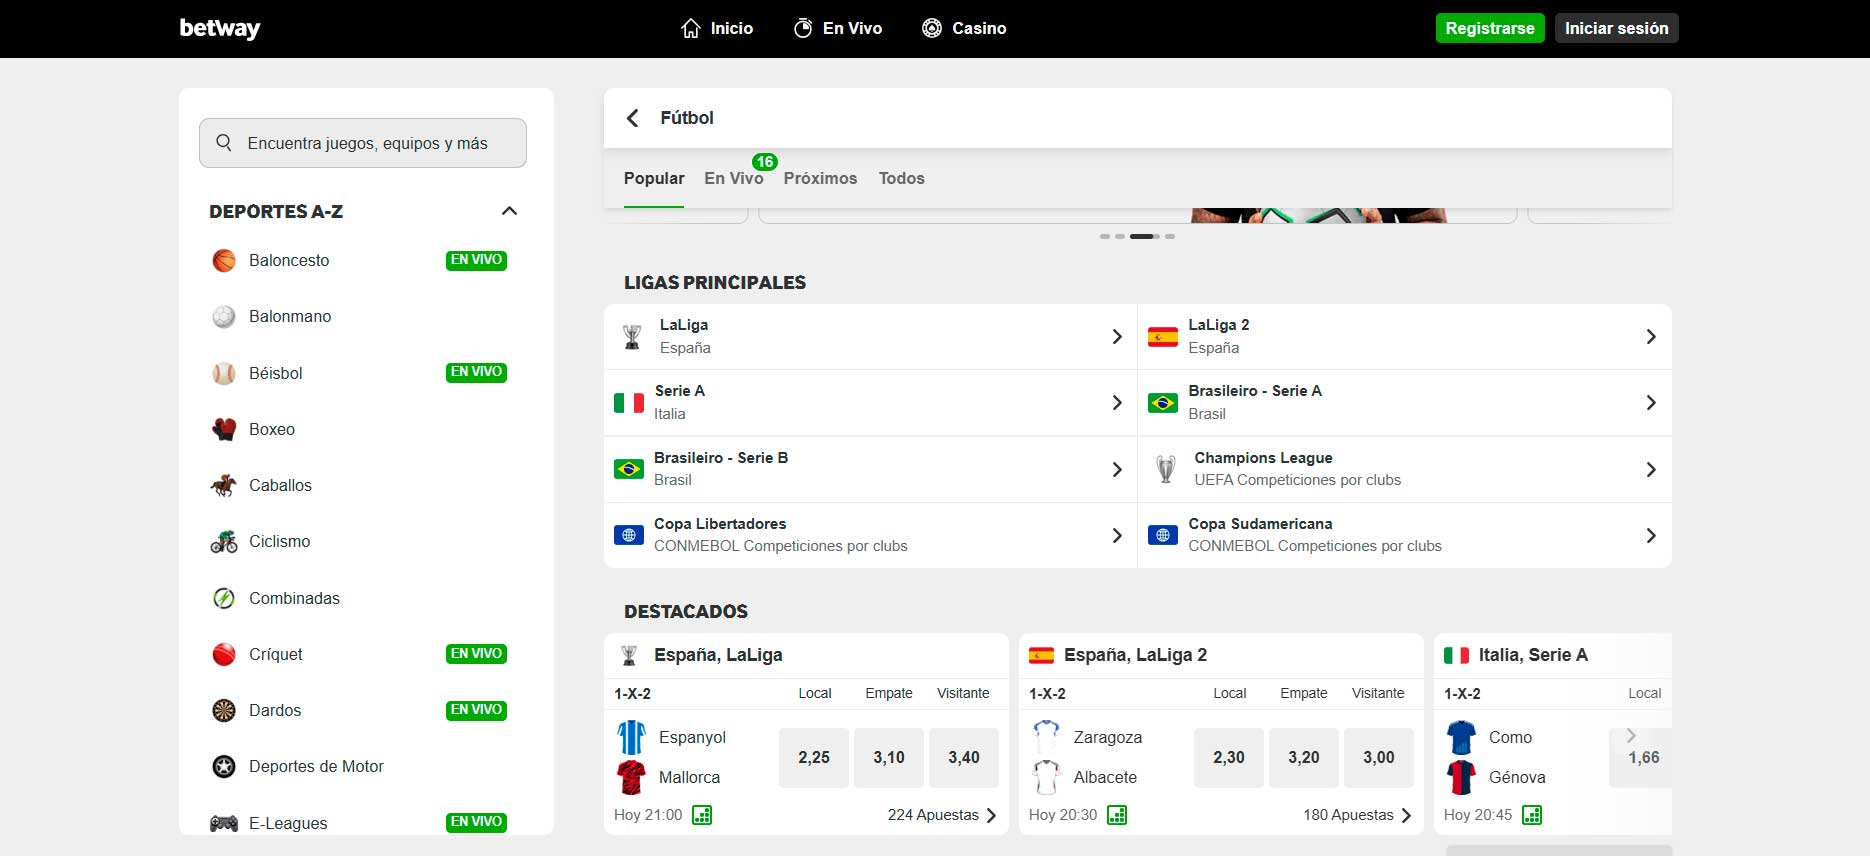This screenshot has height=856, width=1870.
Task: Expand the Champions League chevron
Action: [1651, 469]
